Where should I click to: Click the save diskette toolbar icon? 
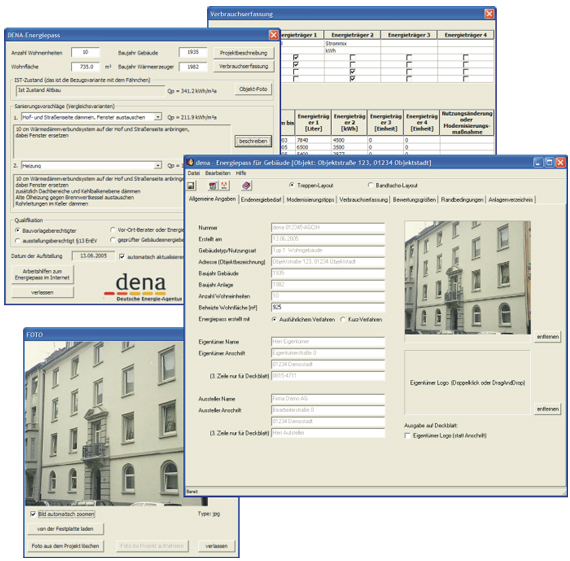point(191,186)
